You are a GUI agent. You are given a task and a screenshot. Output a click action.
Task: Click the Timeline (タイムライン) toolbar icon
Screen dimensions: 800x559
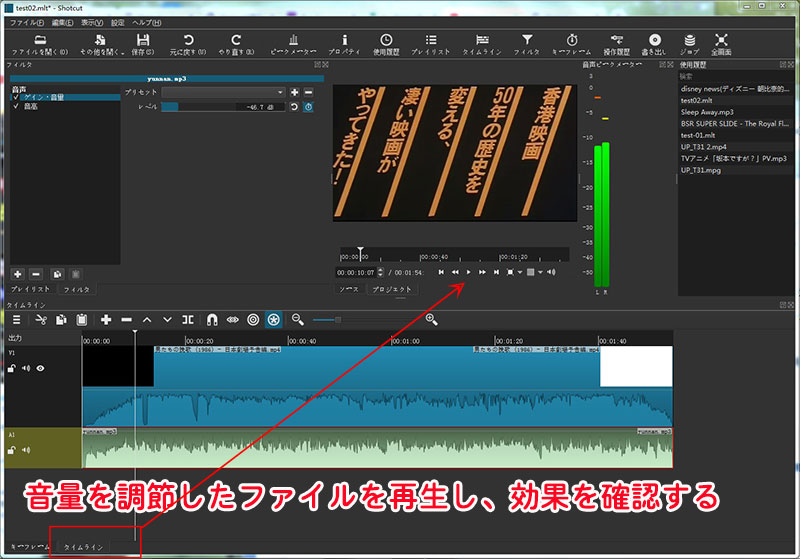point(482,40)
